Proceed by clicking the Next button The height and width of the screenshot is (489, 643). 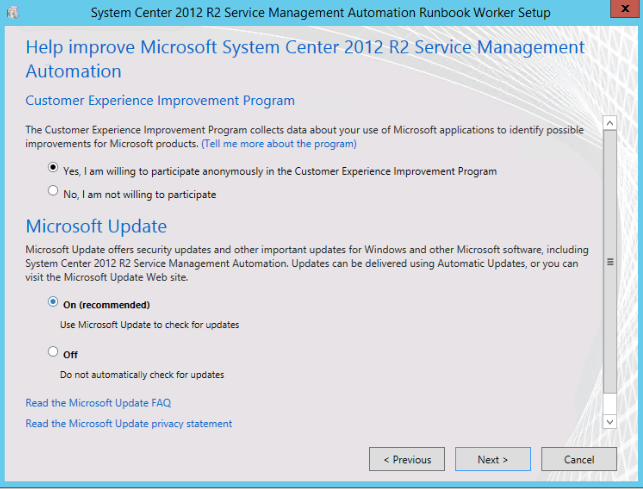[492, 460]
